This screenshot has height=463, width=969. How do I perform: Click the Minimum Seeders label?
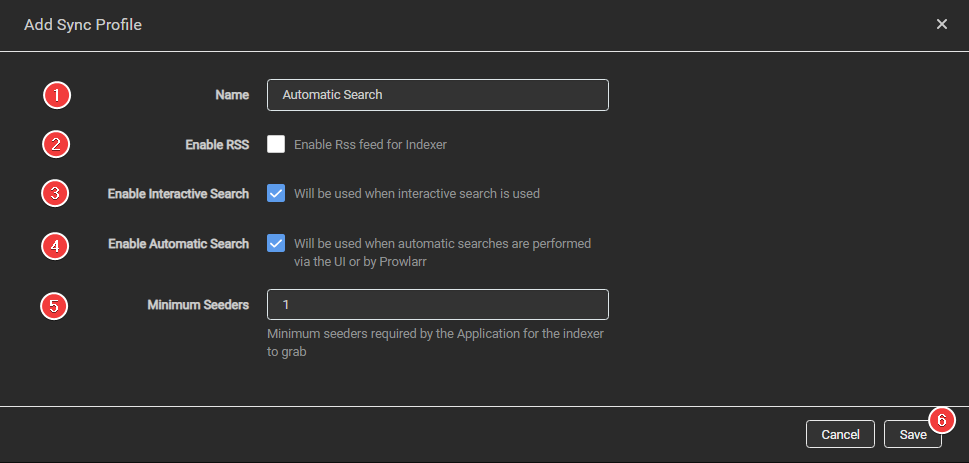tap(198, 304)
